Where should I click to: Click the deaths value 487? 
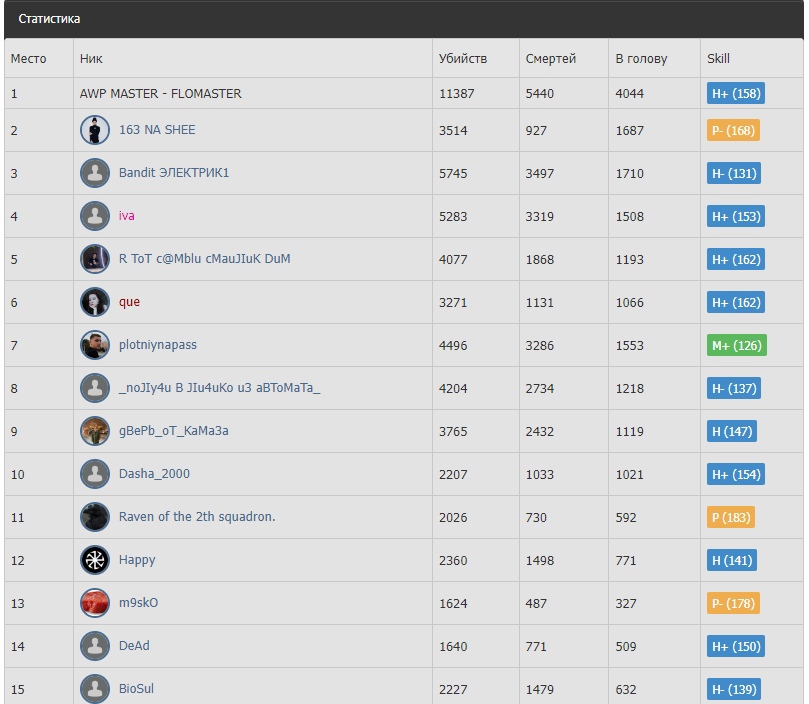536,603
